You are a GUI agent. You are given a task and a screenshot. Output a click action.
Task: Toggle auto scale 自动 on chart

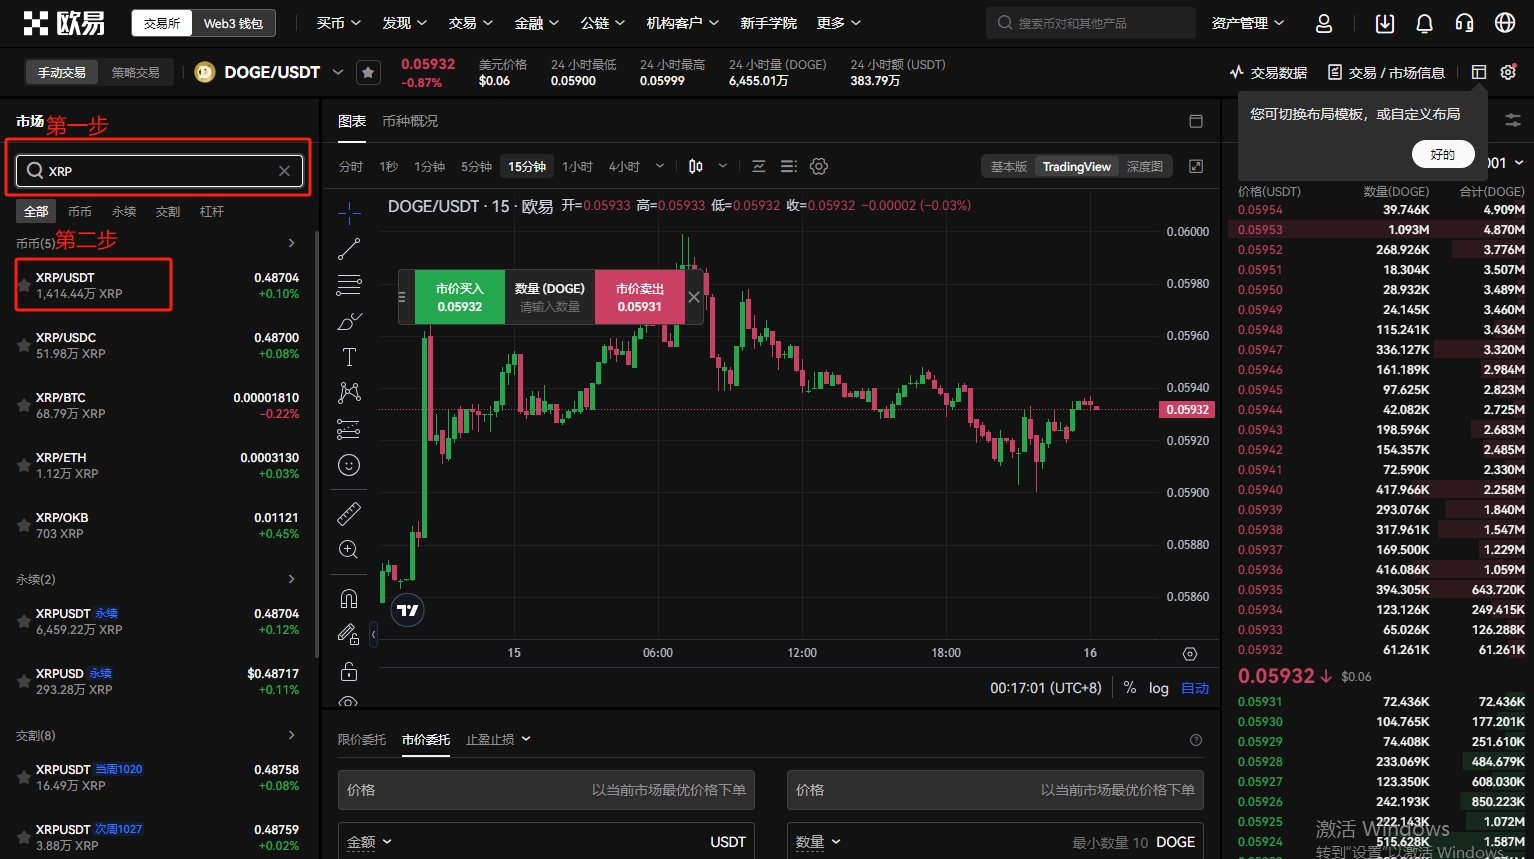pos(1195,688)
